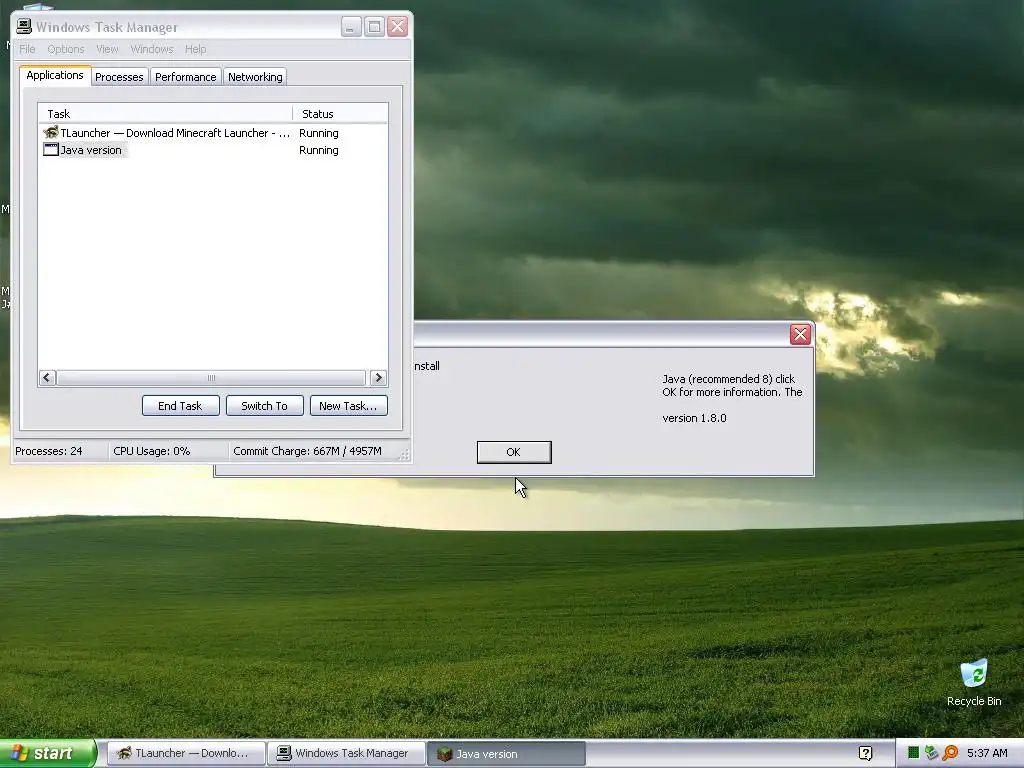
Task: Minimize the Windows Task Manager window
Action: pyautogui.click(x=351, y=26)
